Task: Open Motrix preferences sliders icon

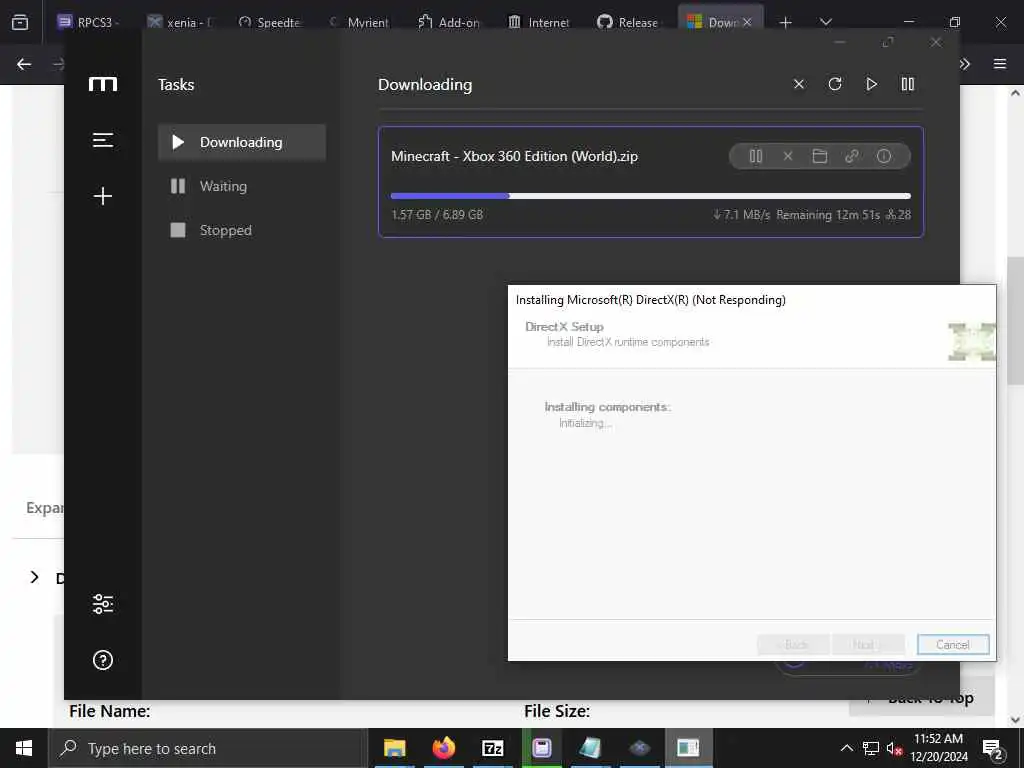Action: click(103, 604)
